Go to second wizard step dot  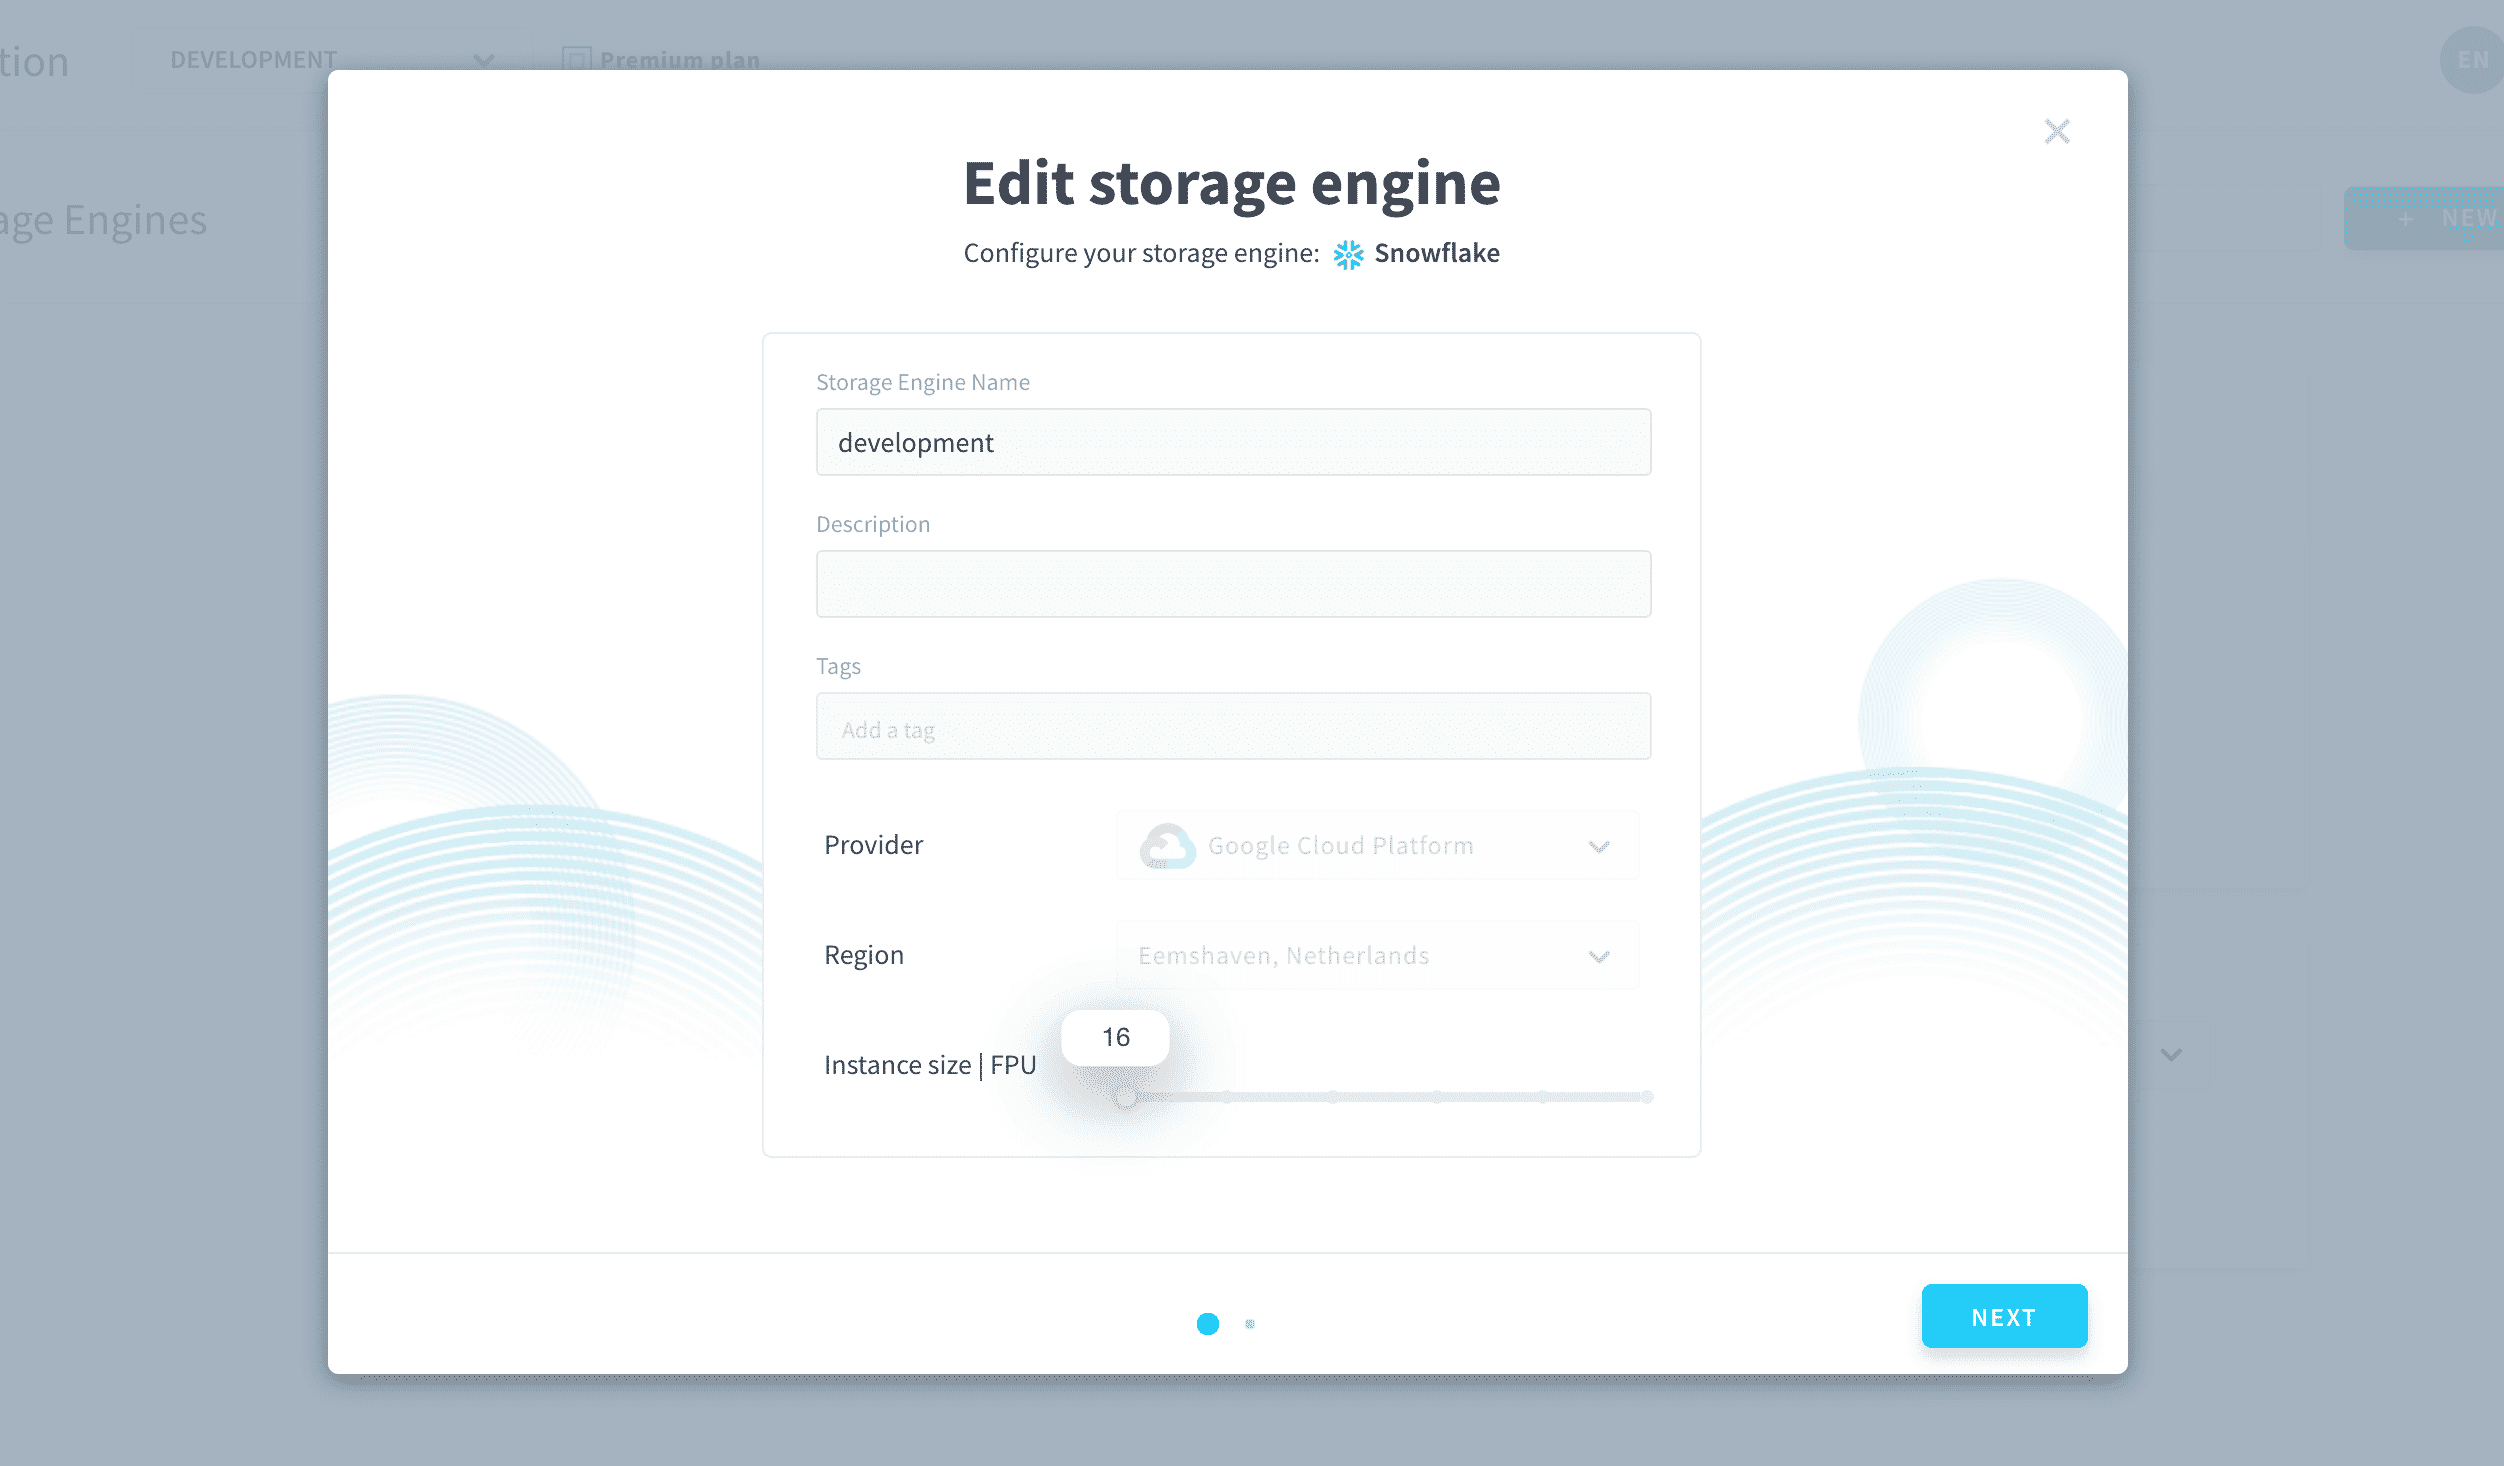coord(1250,1324)
